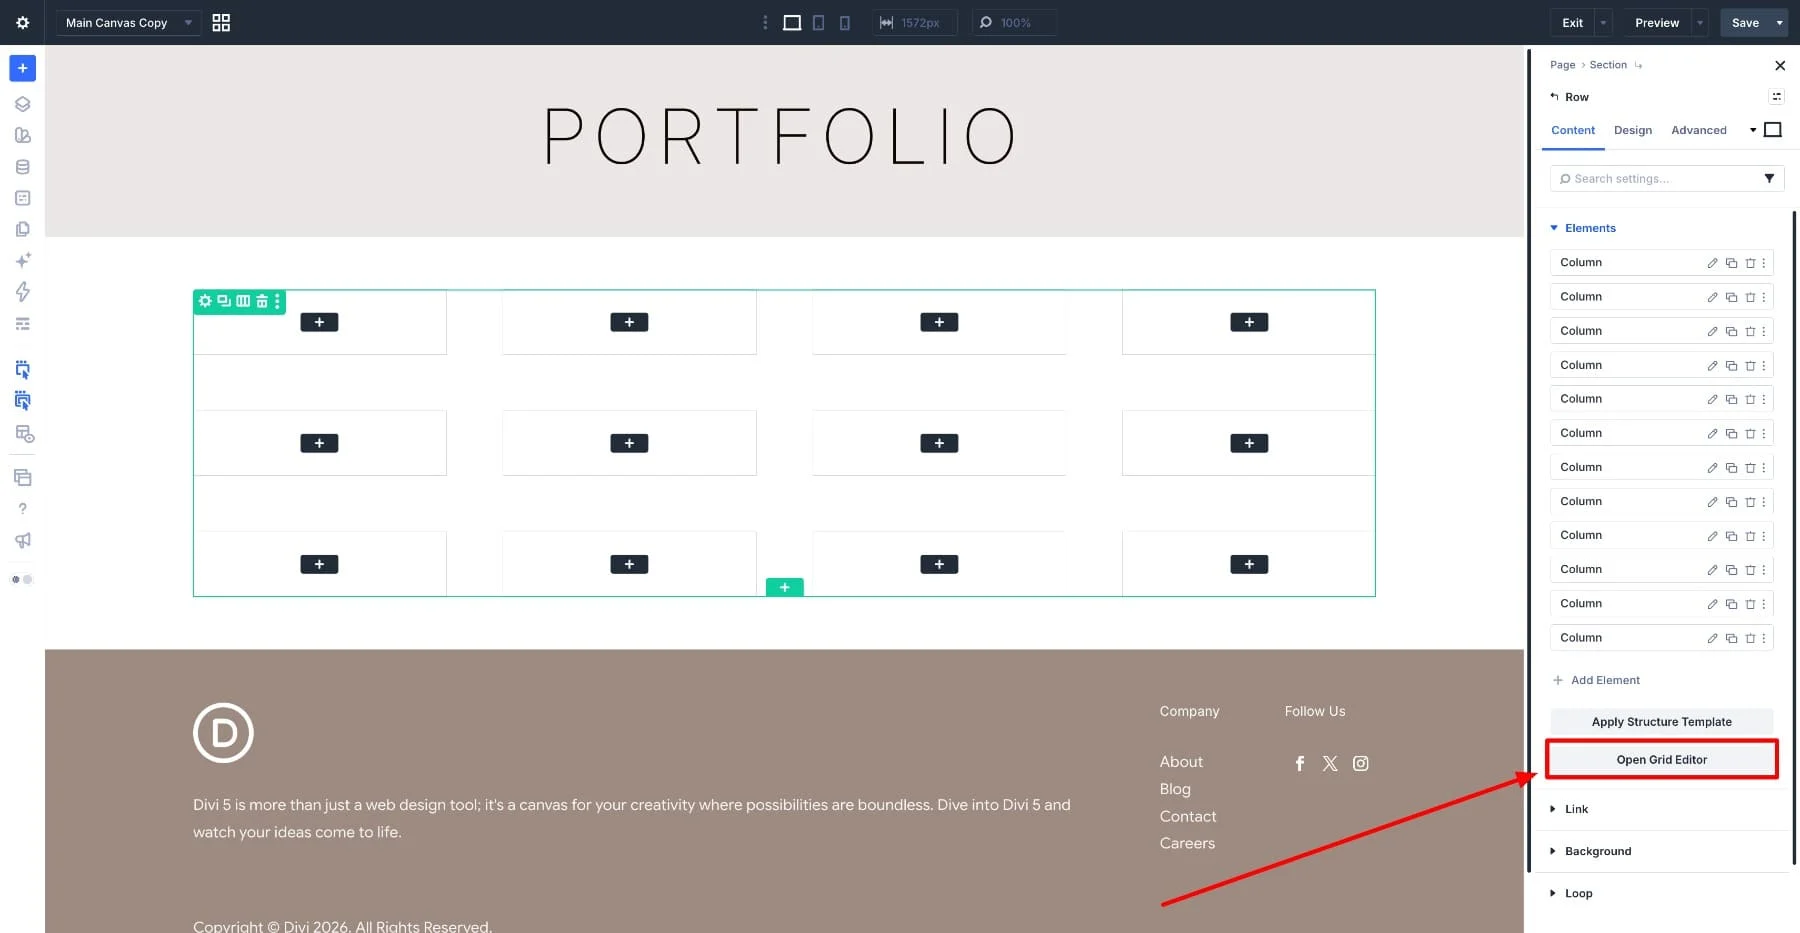
Task: Open row settings gear on green toolbar
Action: [x=205, y=301]
